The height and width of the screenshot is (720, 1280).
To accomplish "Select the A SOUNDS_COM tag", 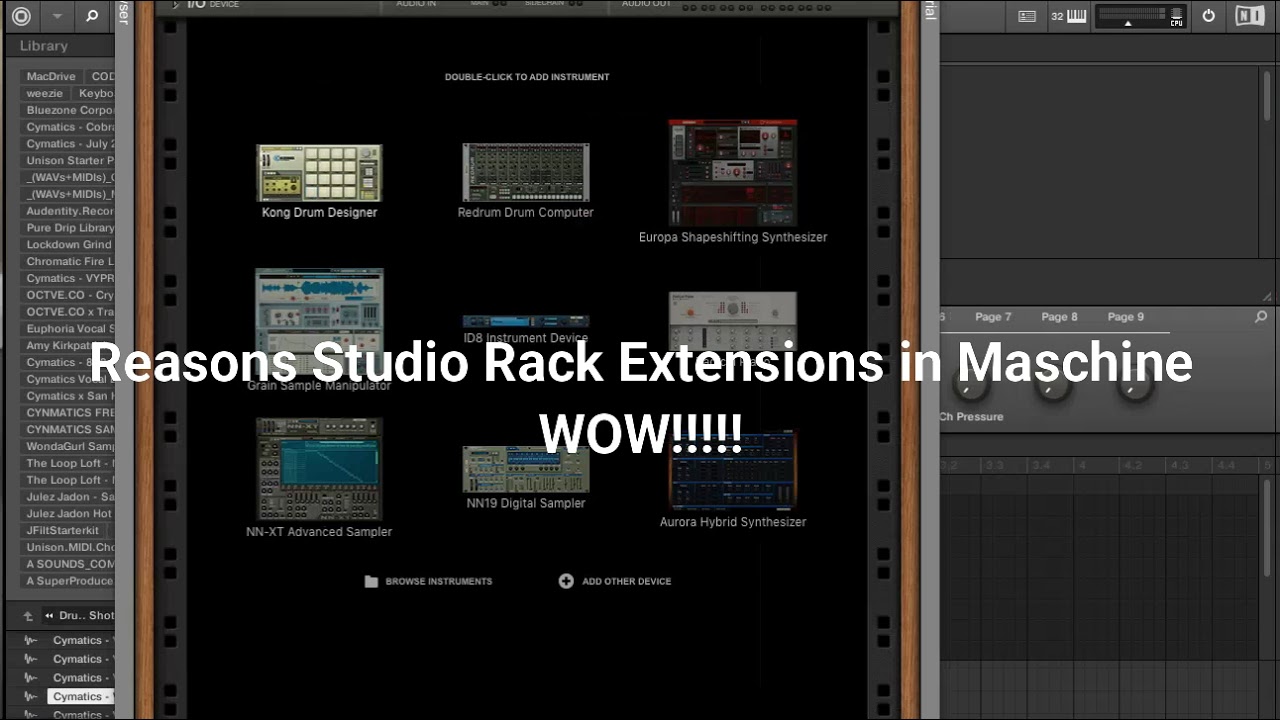I will (69, 564).
